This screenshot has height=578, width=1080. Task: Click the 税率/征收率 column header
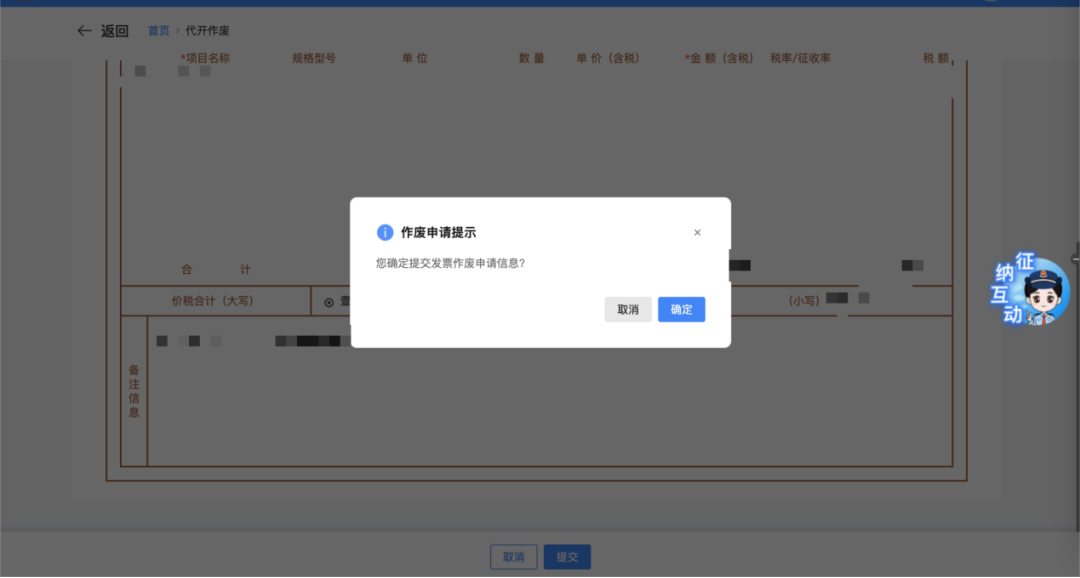point(800,58)
